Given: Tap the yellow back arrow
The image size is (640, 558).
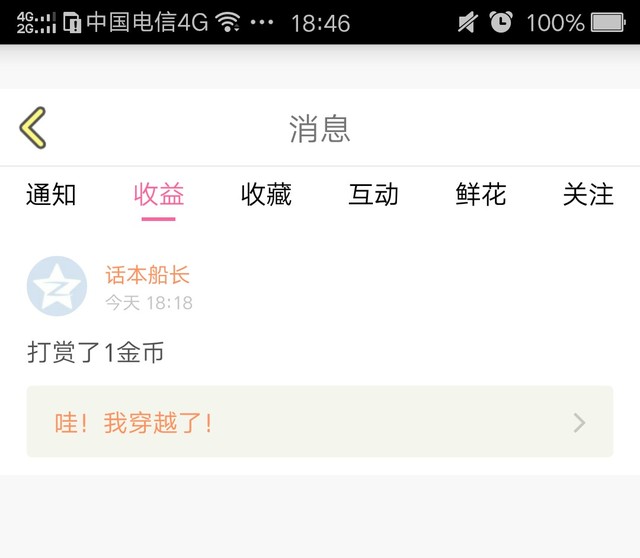Looking at the screenshot, I should (x=33, y=128).
